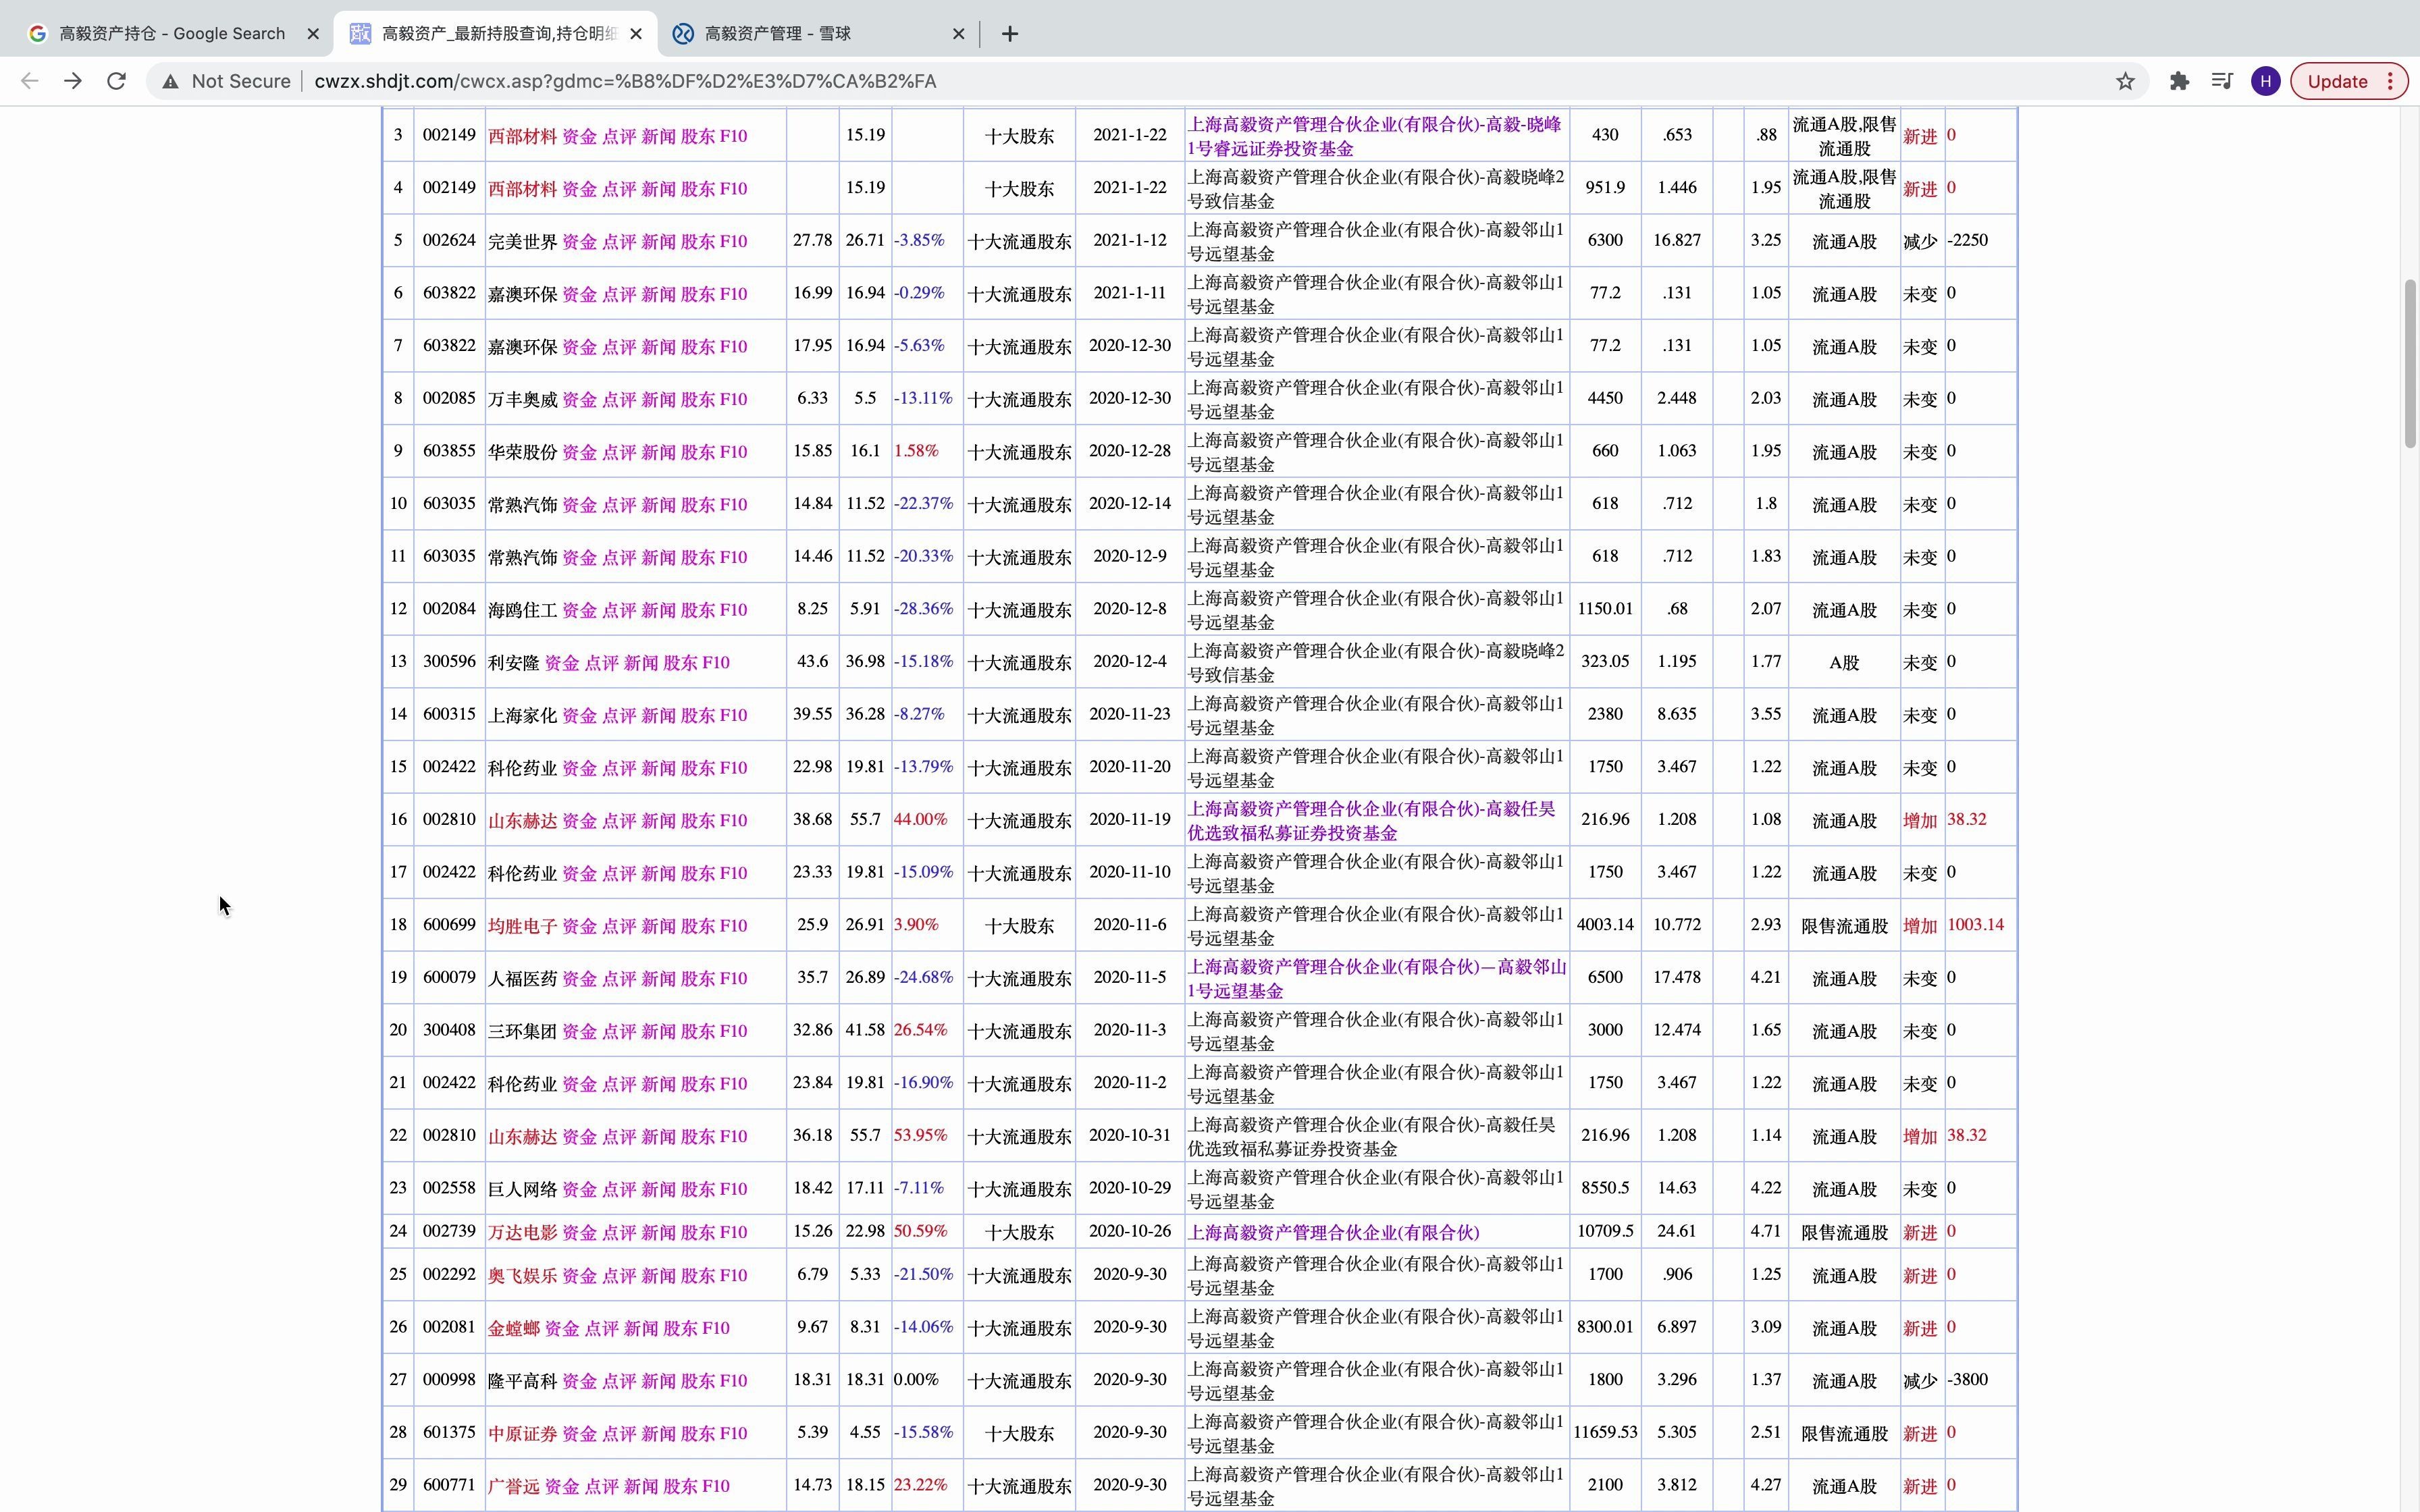Click the page vertical scrollbar thumb

(2410, 364)
